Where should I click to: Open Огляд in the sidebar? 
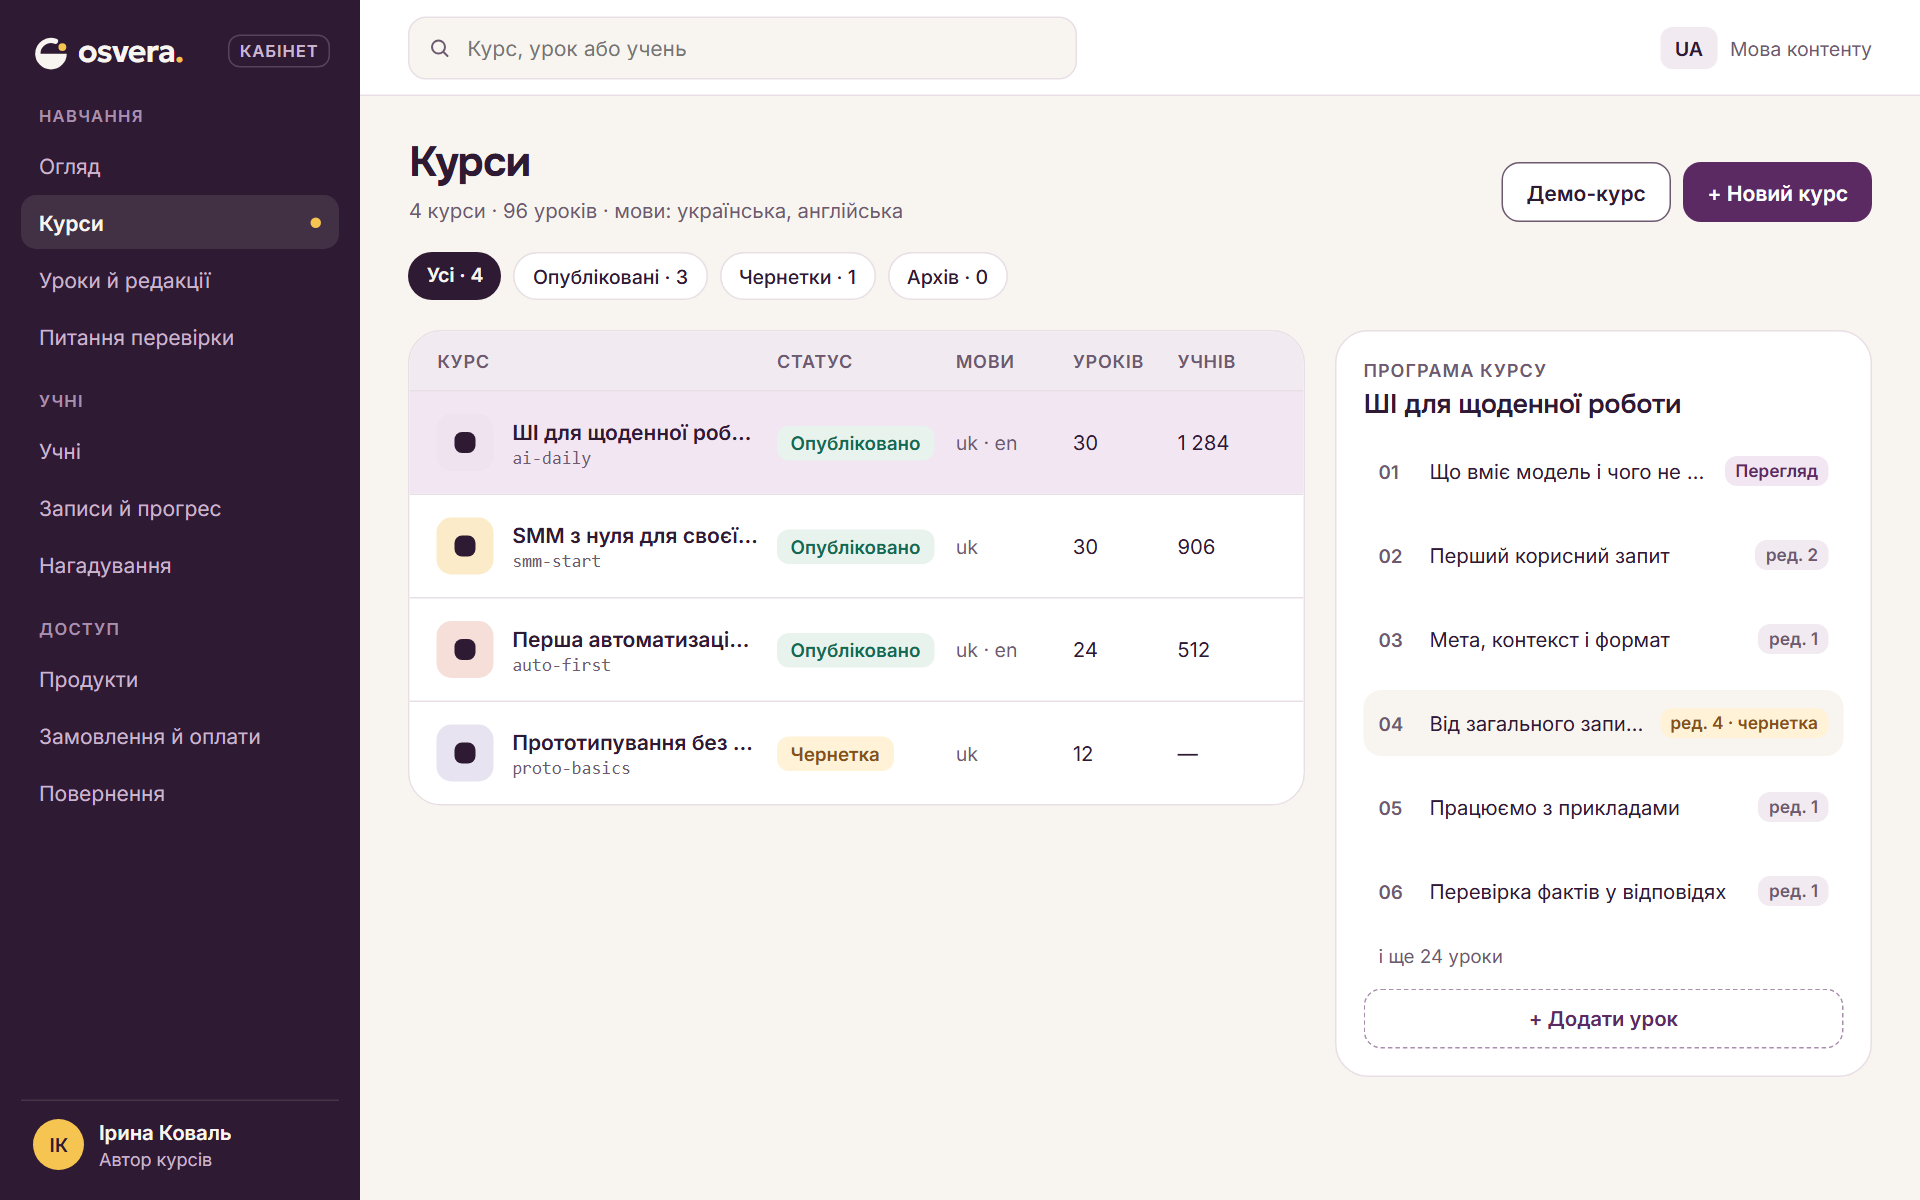click(180, 166)
